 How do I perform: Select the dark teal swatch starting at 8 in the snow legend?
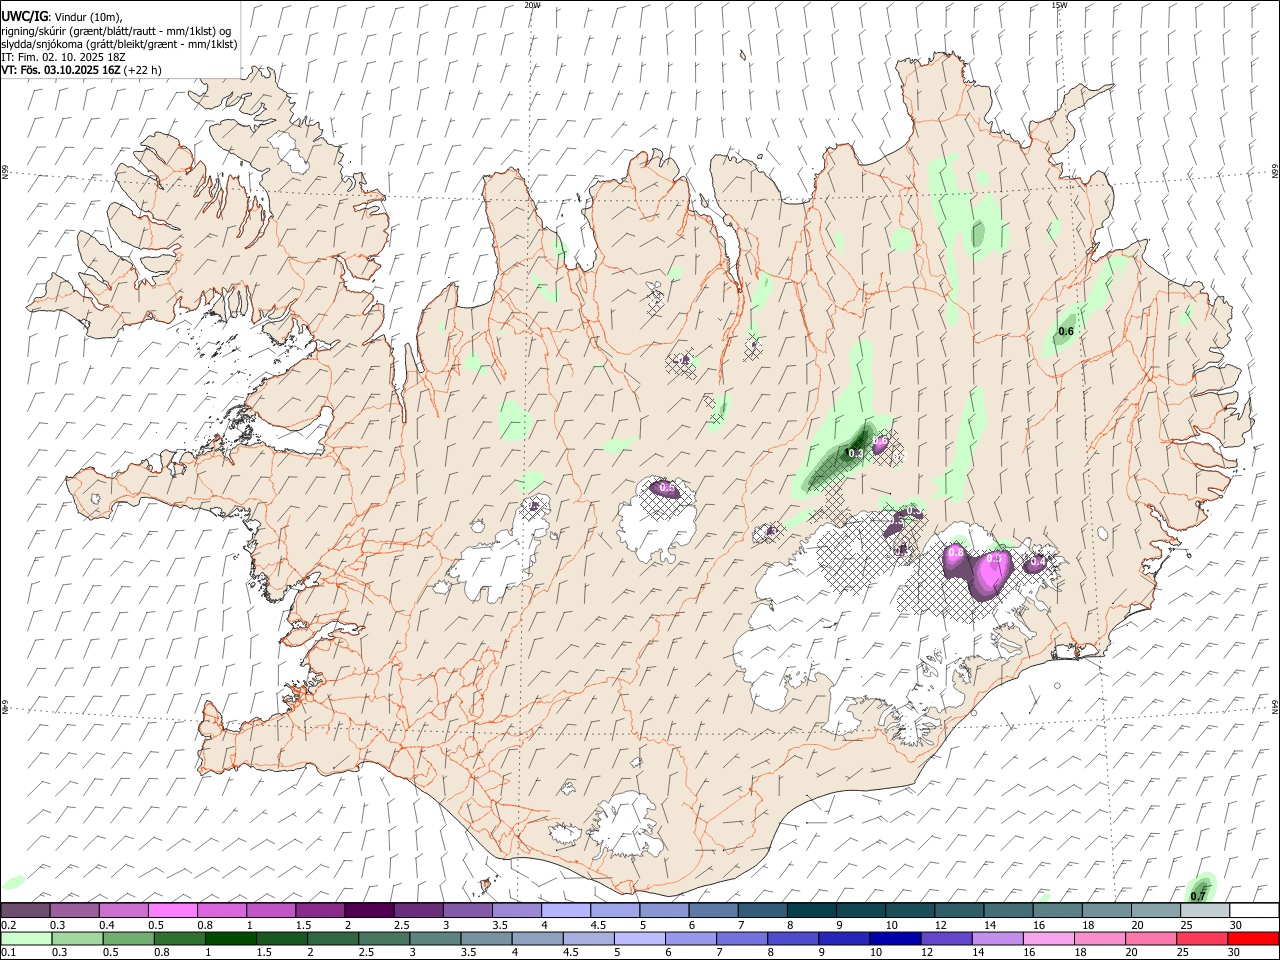tap(811, 910)
